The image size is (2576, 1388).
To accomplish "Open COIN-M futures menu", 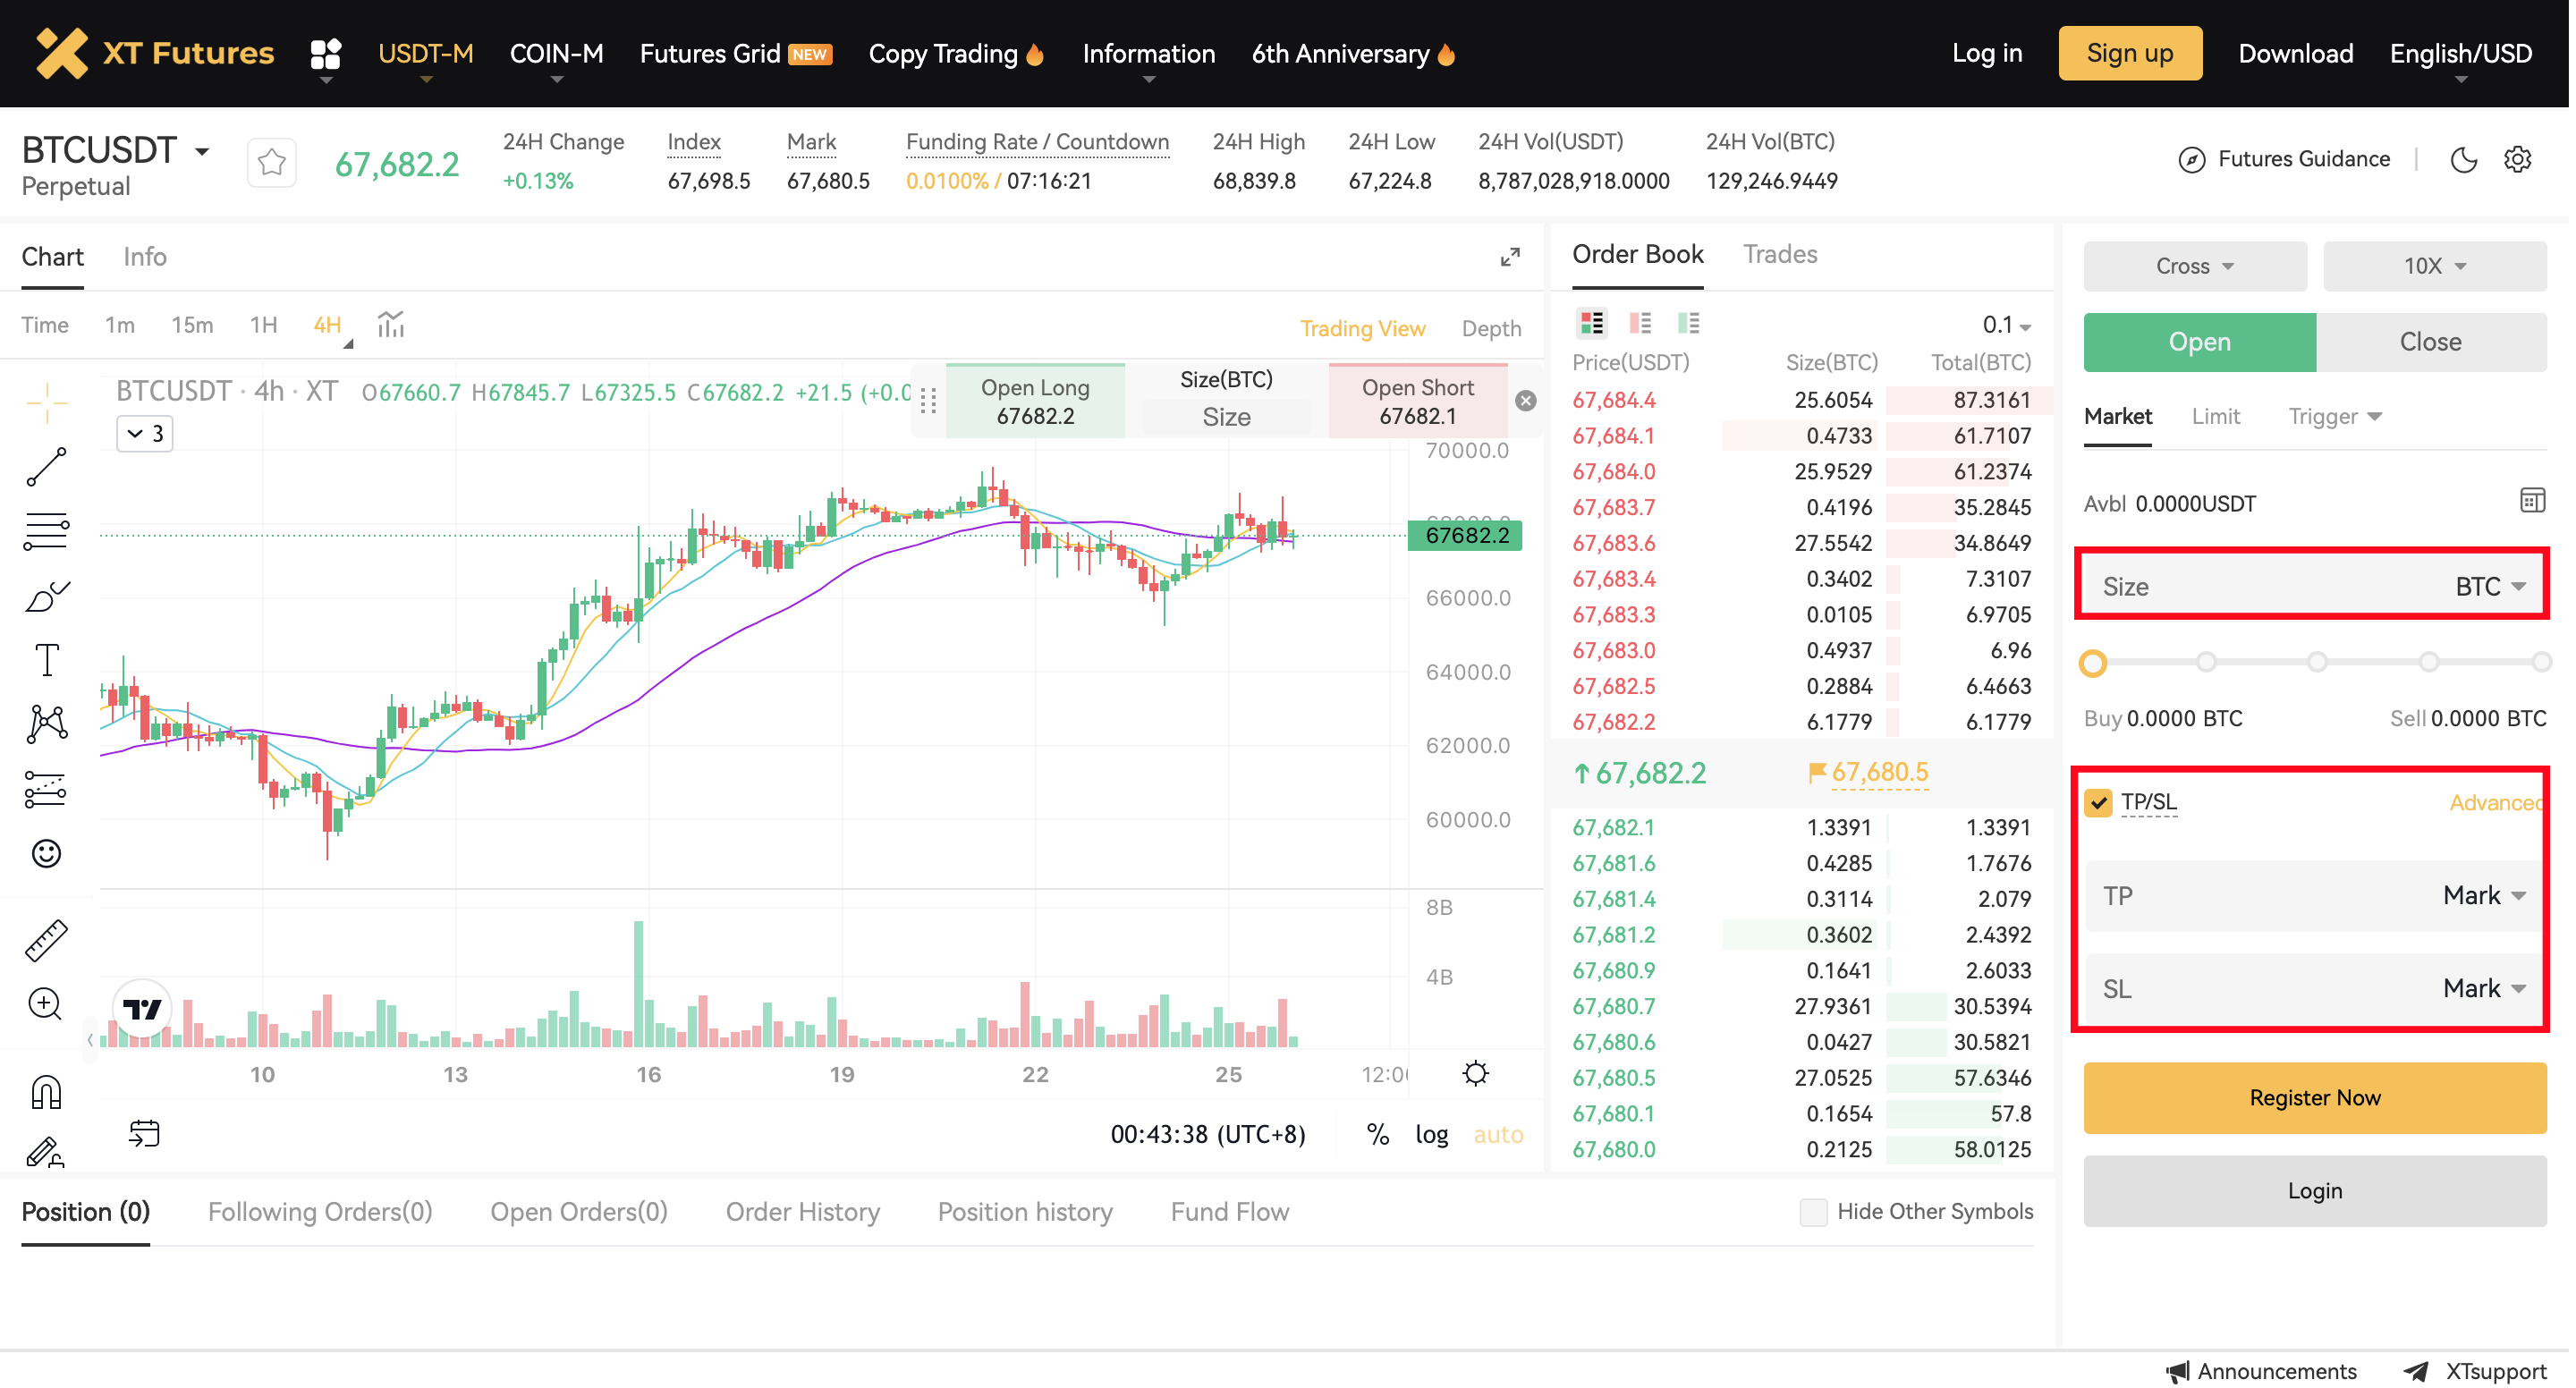I will tap(558, 54).
